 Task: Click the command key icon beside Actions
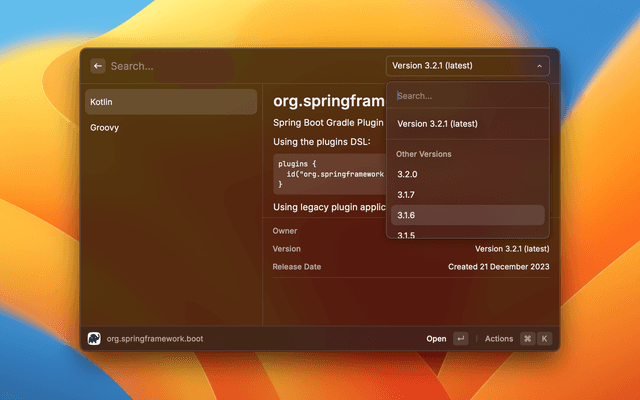click(x=527, y=338)
